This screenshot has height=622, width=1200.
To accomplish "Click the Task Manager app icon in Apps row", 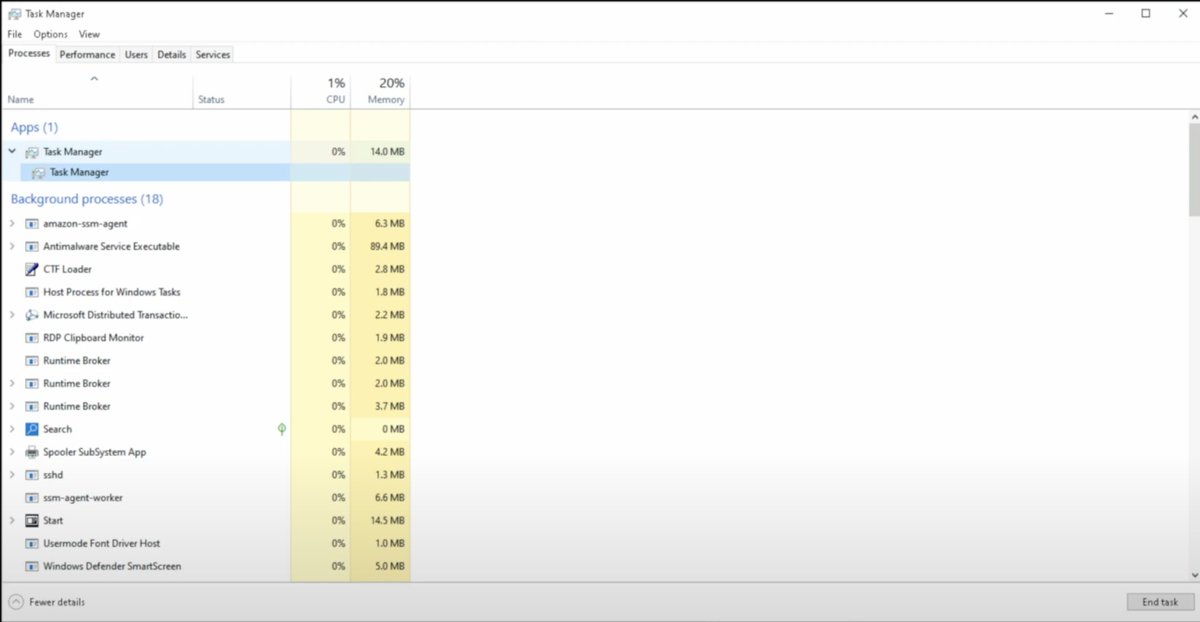I will pos(32,152).
